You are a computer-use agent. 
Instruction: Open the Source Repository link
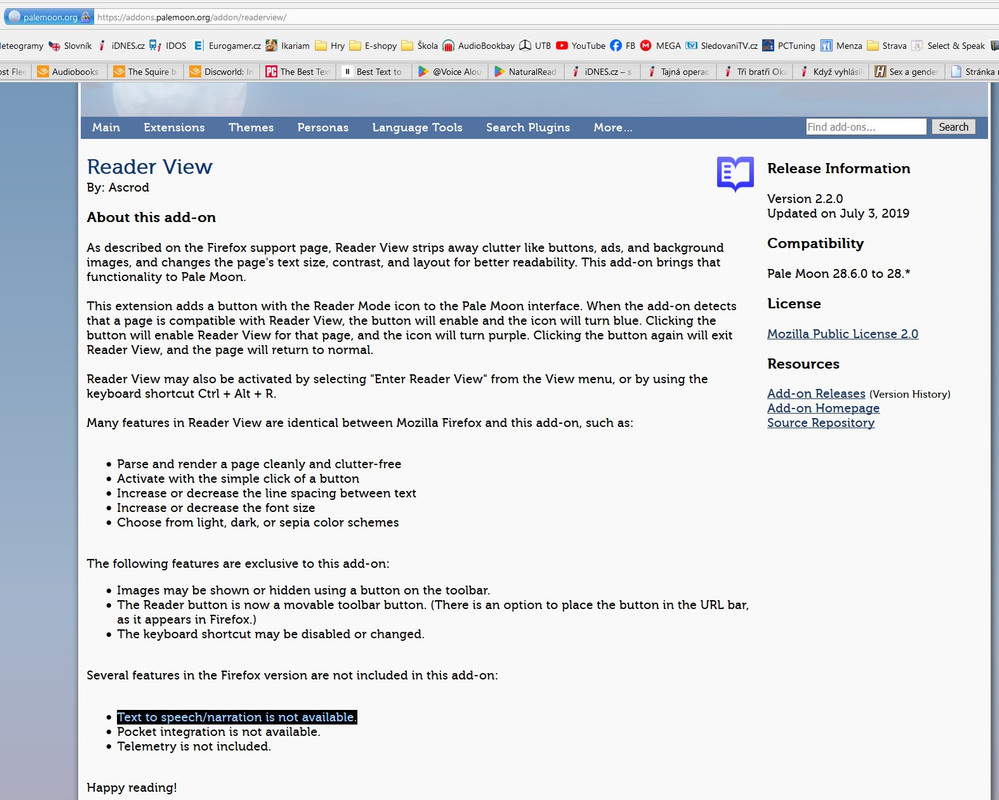(821, 423)
